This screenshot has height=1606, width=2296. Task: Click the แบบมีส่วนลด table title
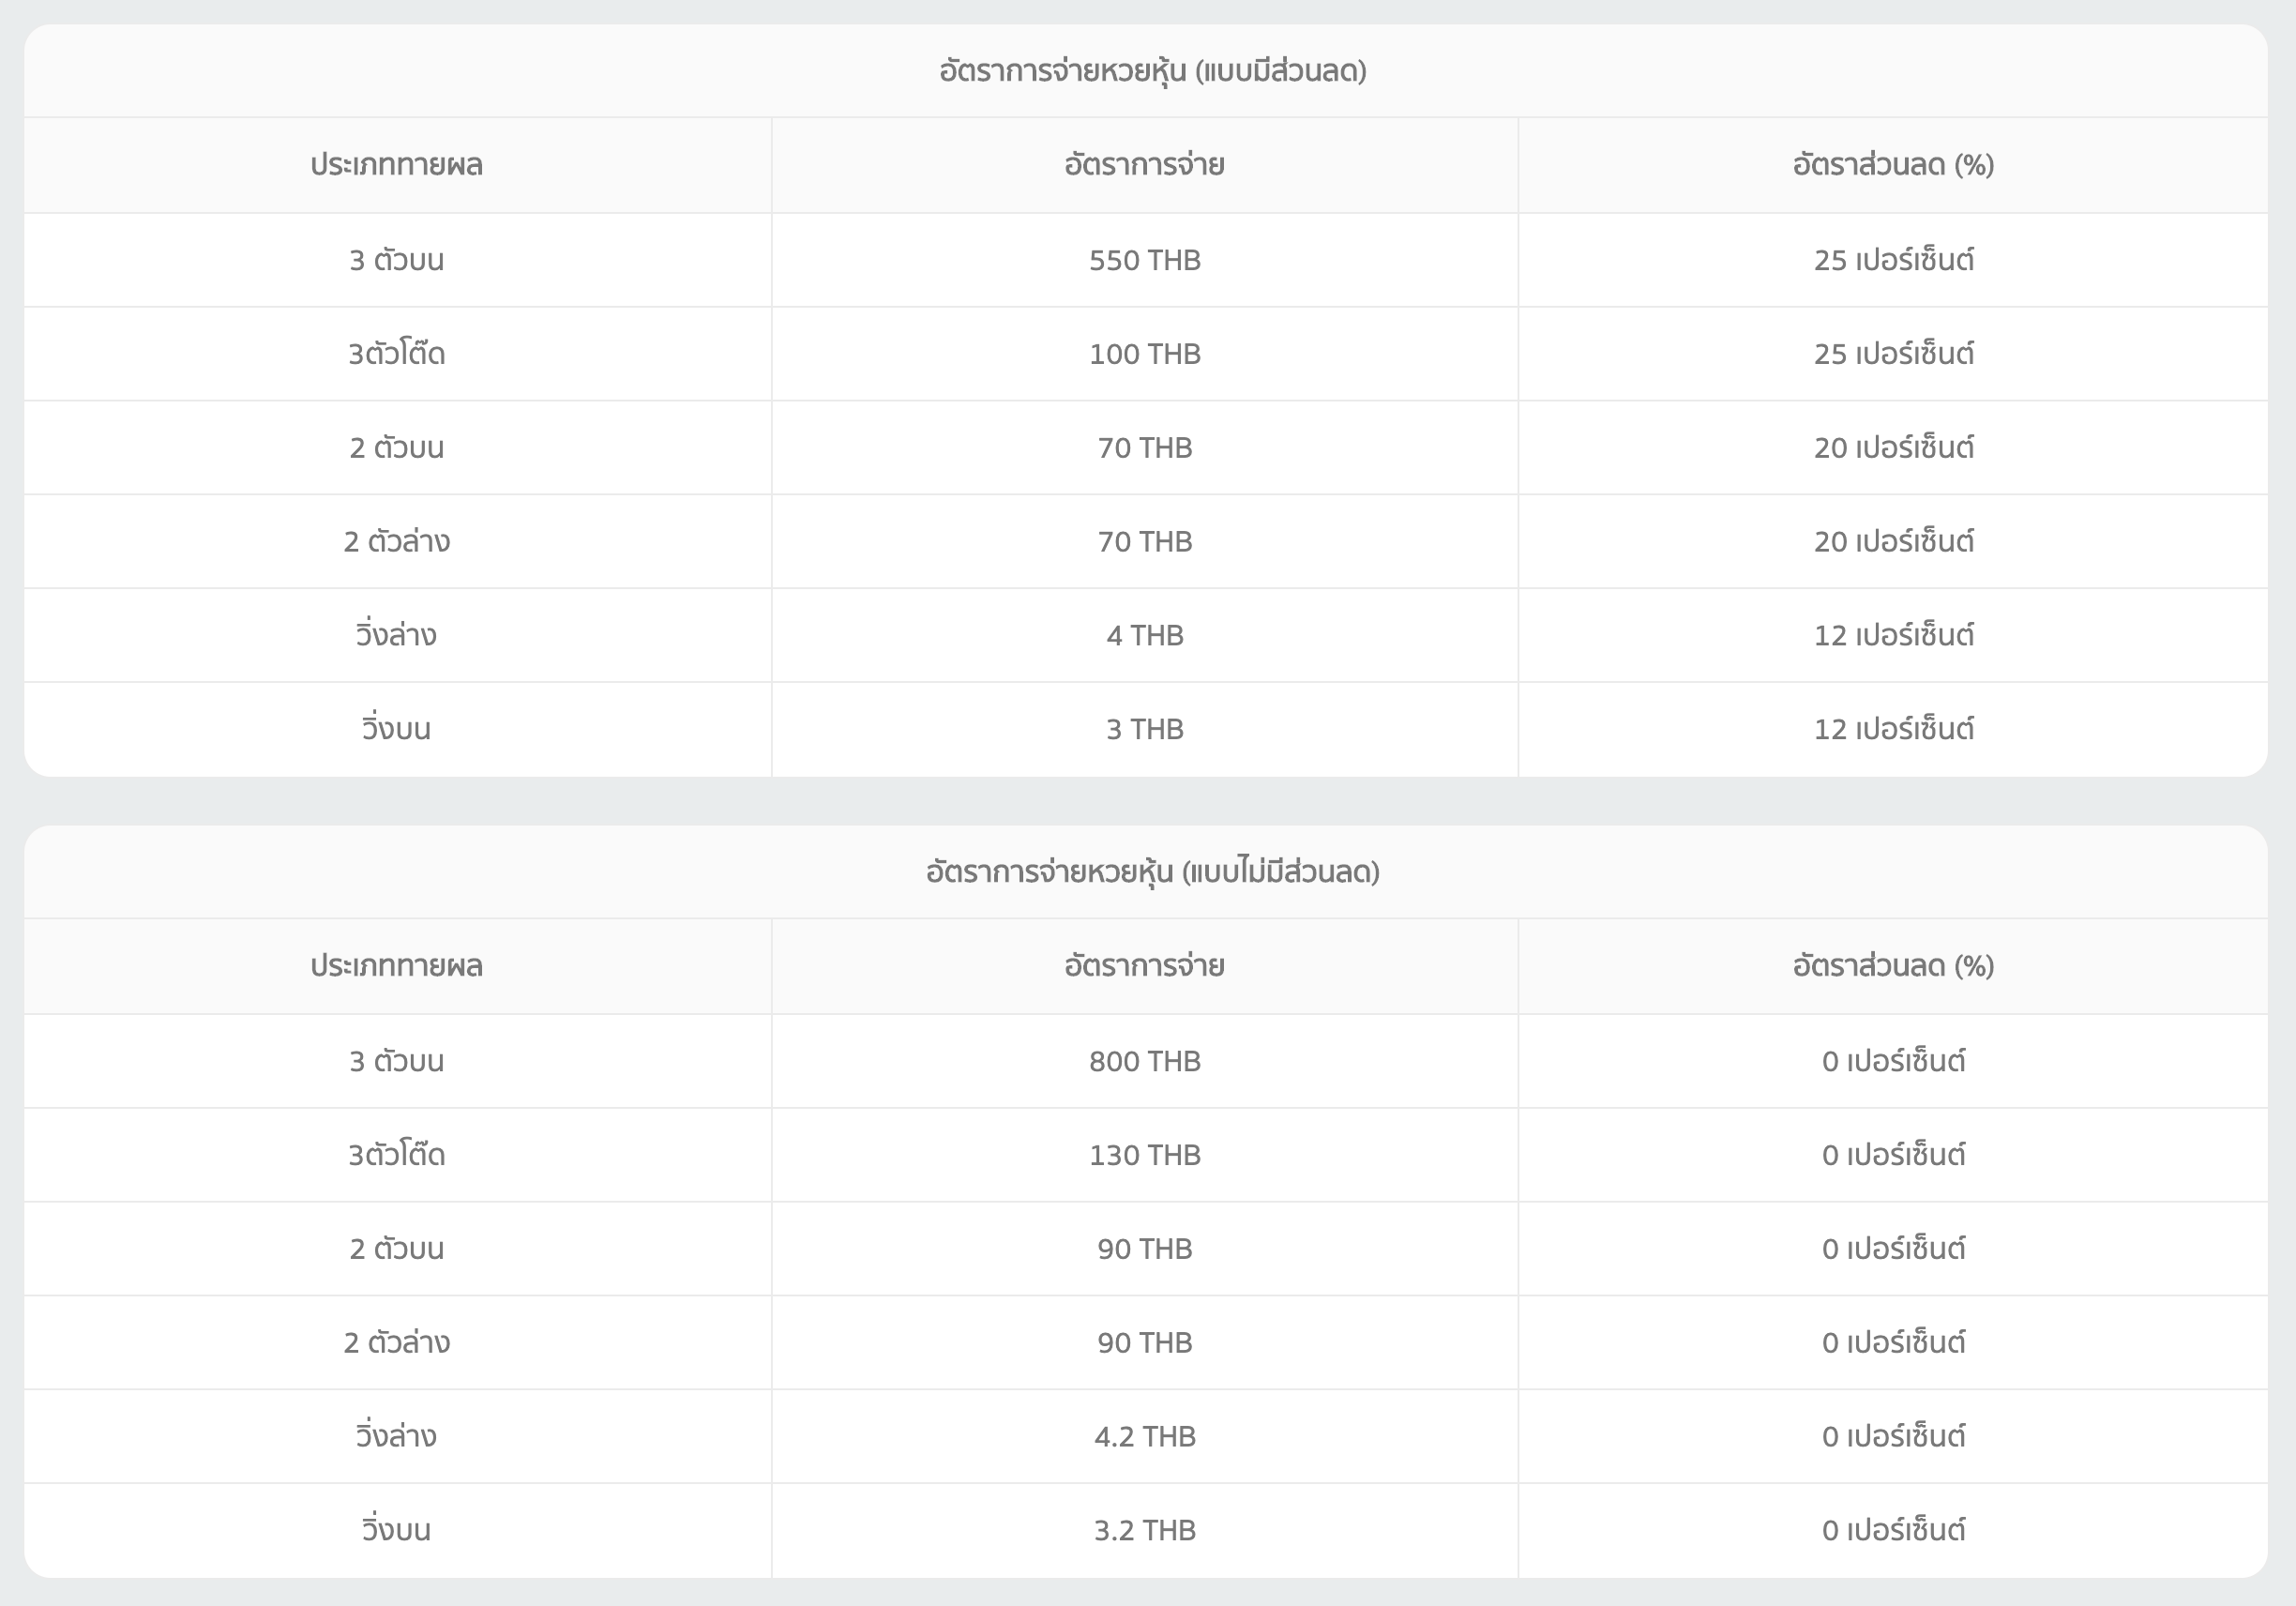[x=1152, y=71]
